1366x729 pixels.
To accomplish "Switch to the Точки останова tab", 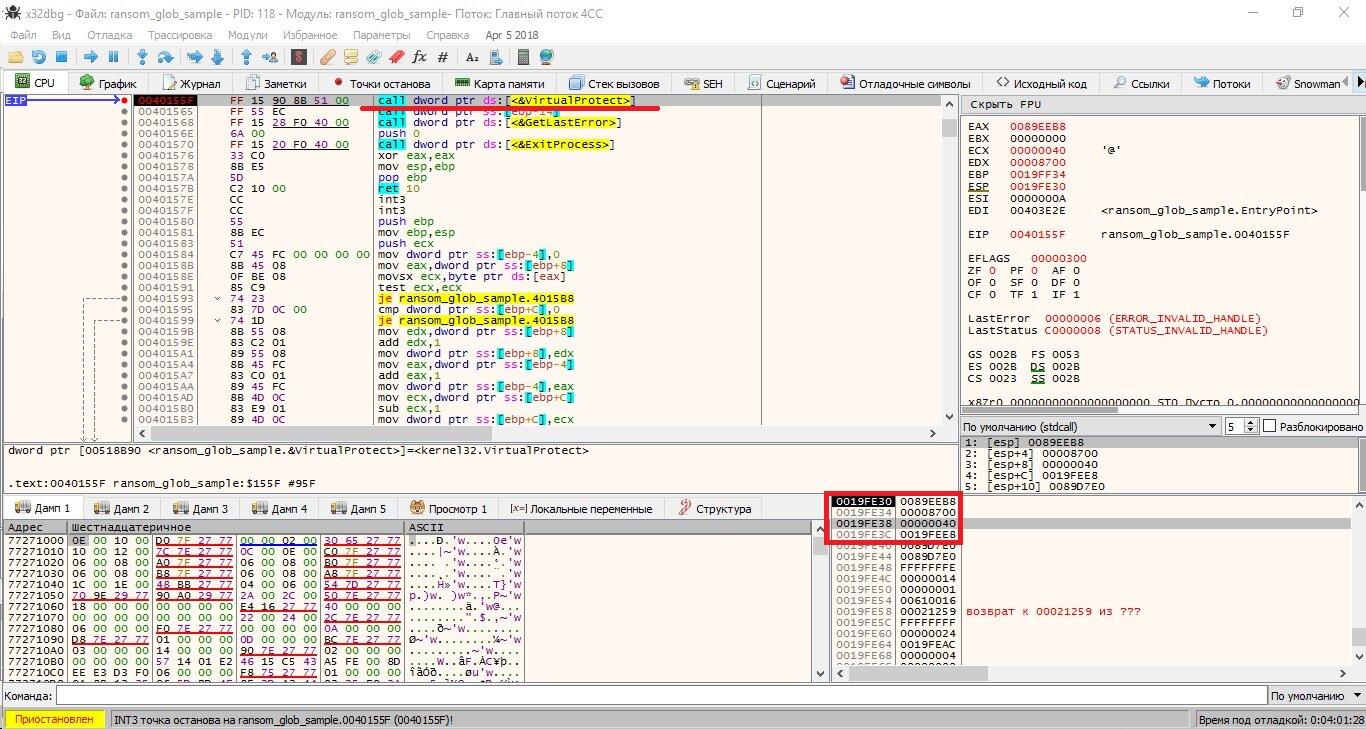I will pyautogui.click(x=381, y=83).
